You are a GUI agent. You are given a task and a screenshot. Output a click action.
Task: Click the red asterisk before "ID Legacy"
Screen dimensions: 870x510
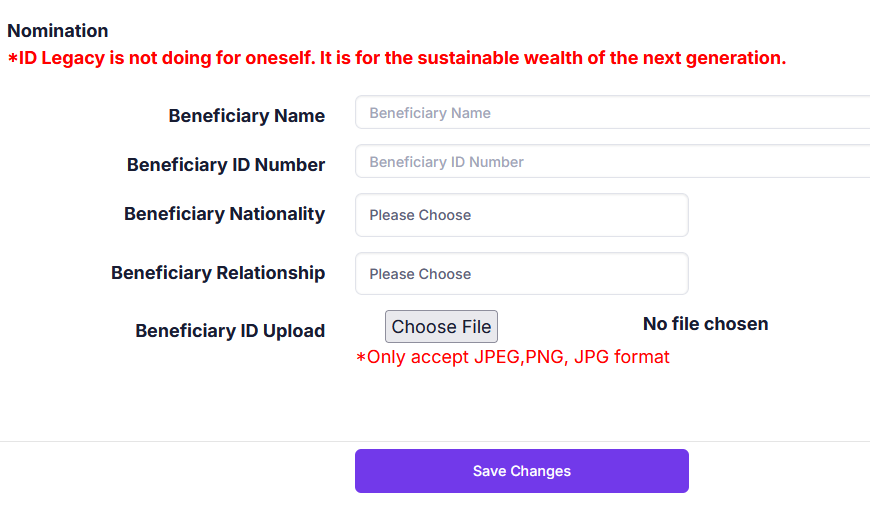click(13, 59)
